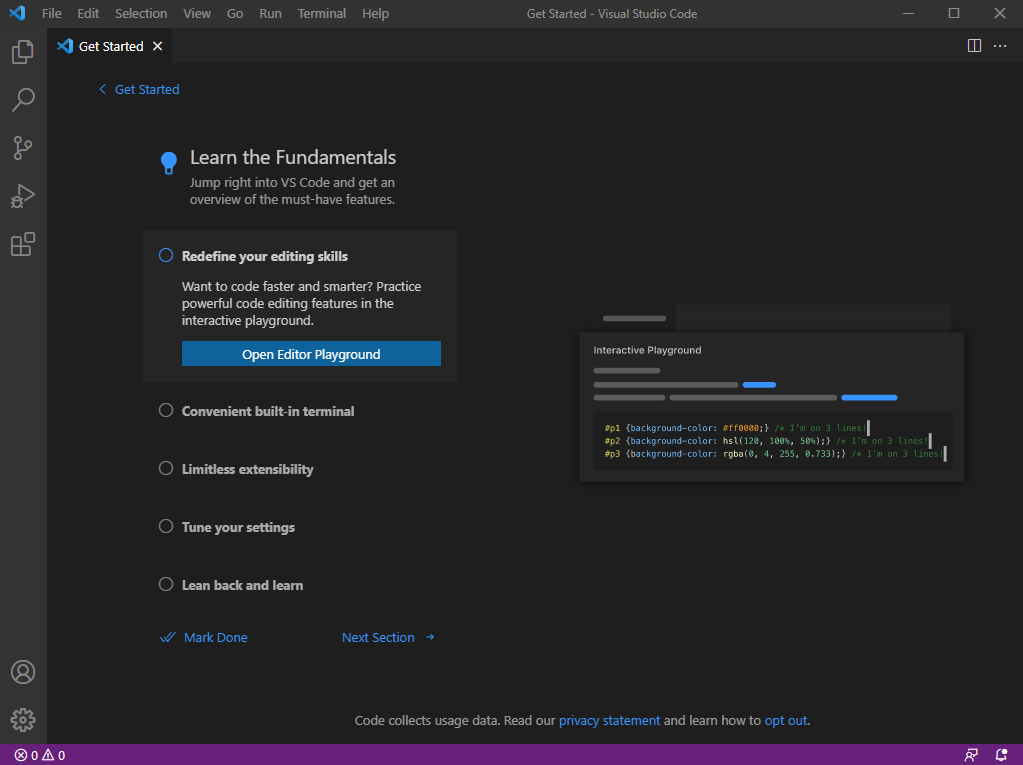Open the Run menu

tap(270, 13)
